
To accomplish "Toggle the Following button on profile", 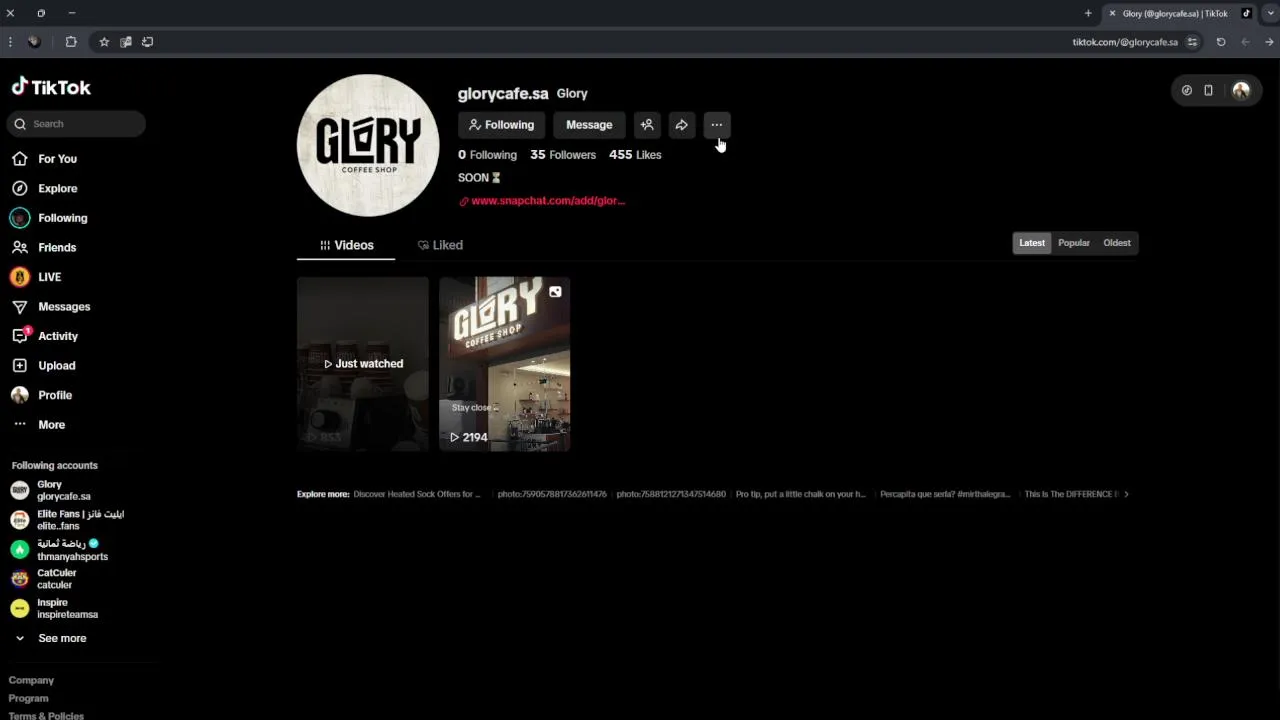I will [x=501, y=125].
